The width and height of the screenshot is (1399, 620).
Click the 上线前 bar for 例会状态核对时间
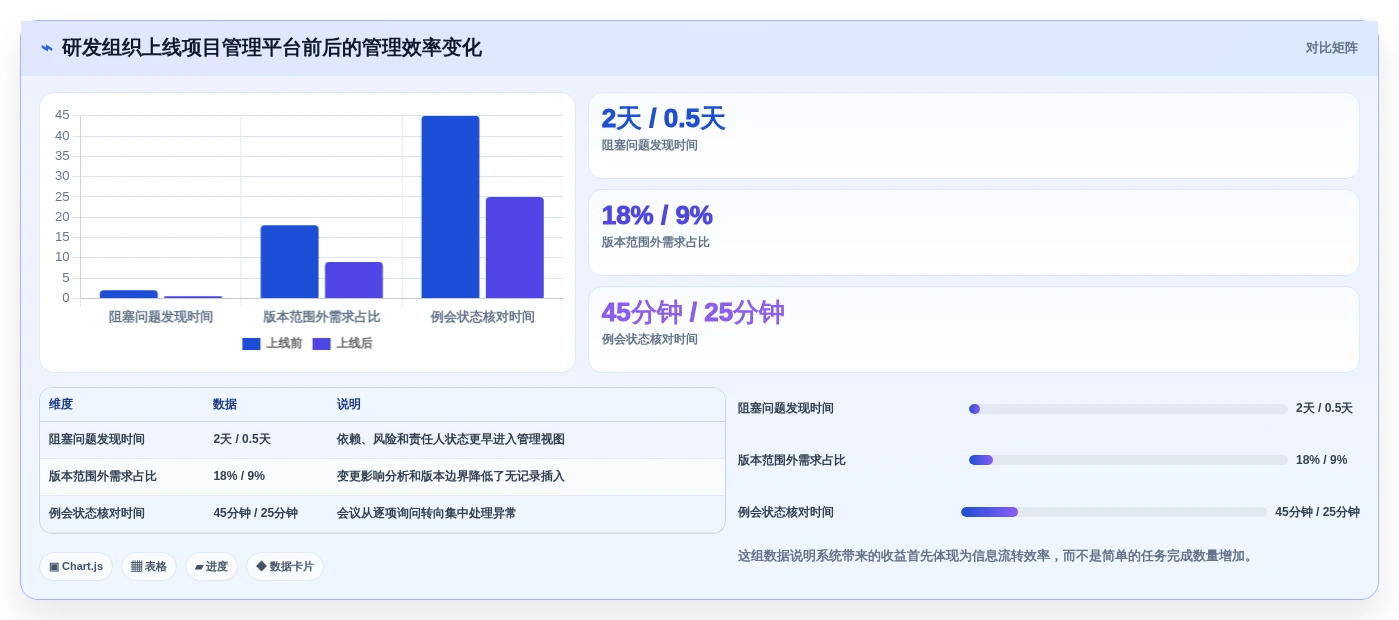[450, 207]
